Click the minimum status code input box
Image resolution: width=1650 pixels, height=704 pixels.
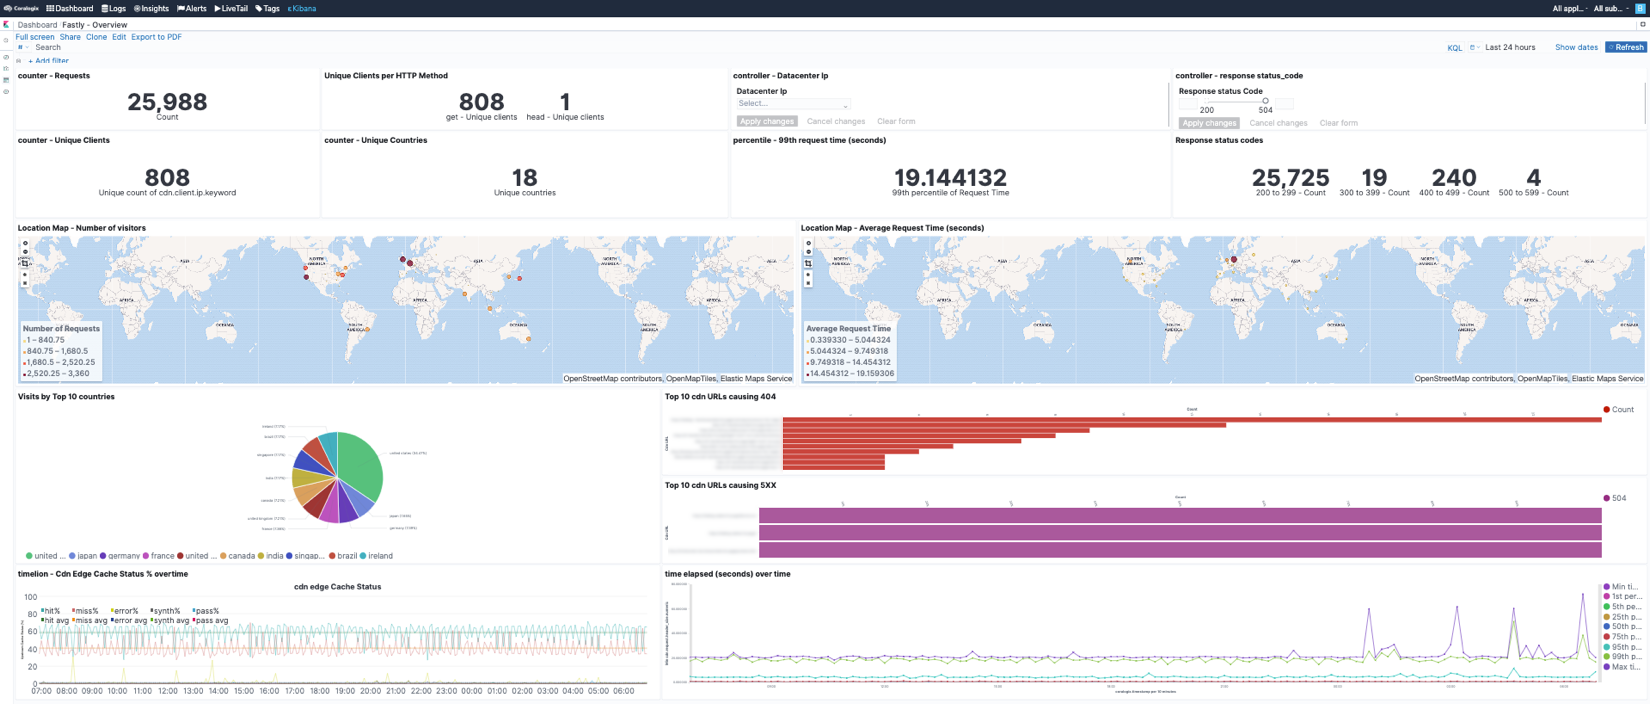pos(1186,103)
